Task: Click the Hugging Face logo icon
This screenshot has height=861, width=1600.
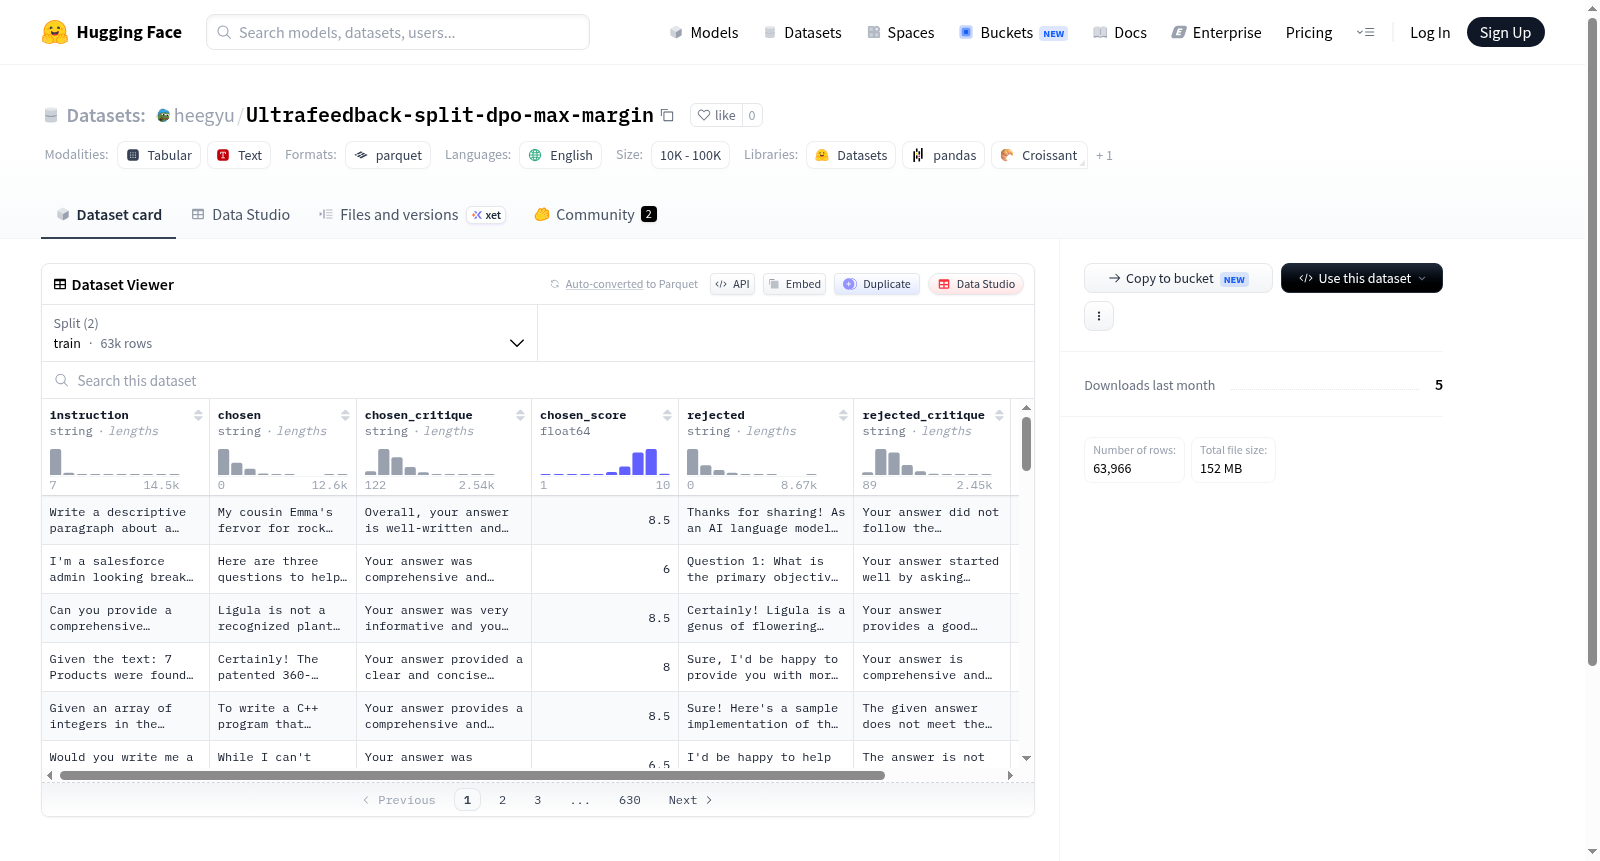Action: coord(55,32)
